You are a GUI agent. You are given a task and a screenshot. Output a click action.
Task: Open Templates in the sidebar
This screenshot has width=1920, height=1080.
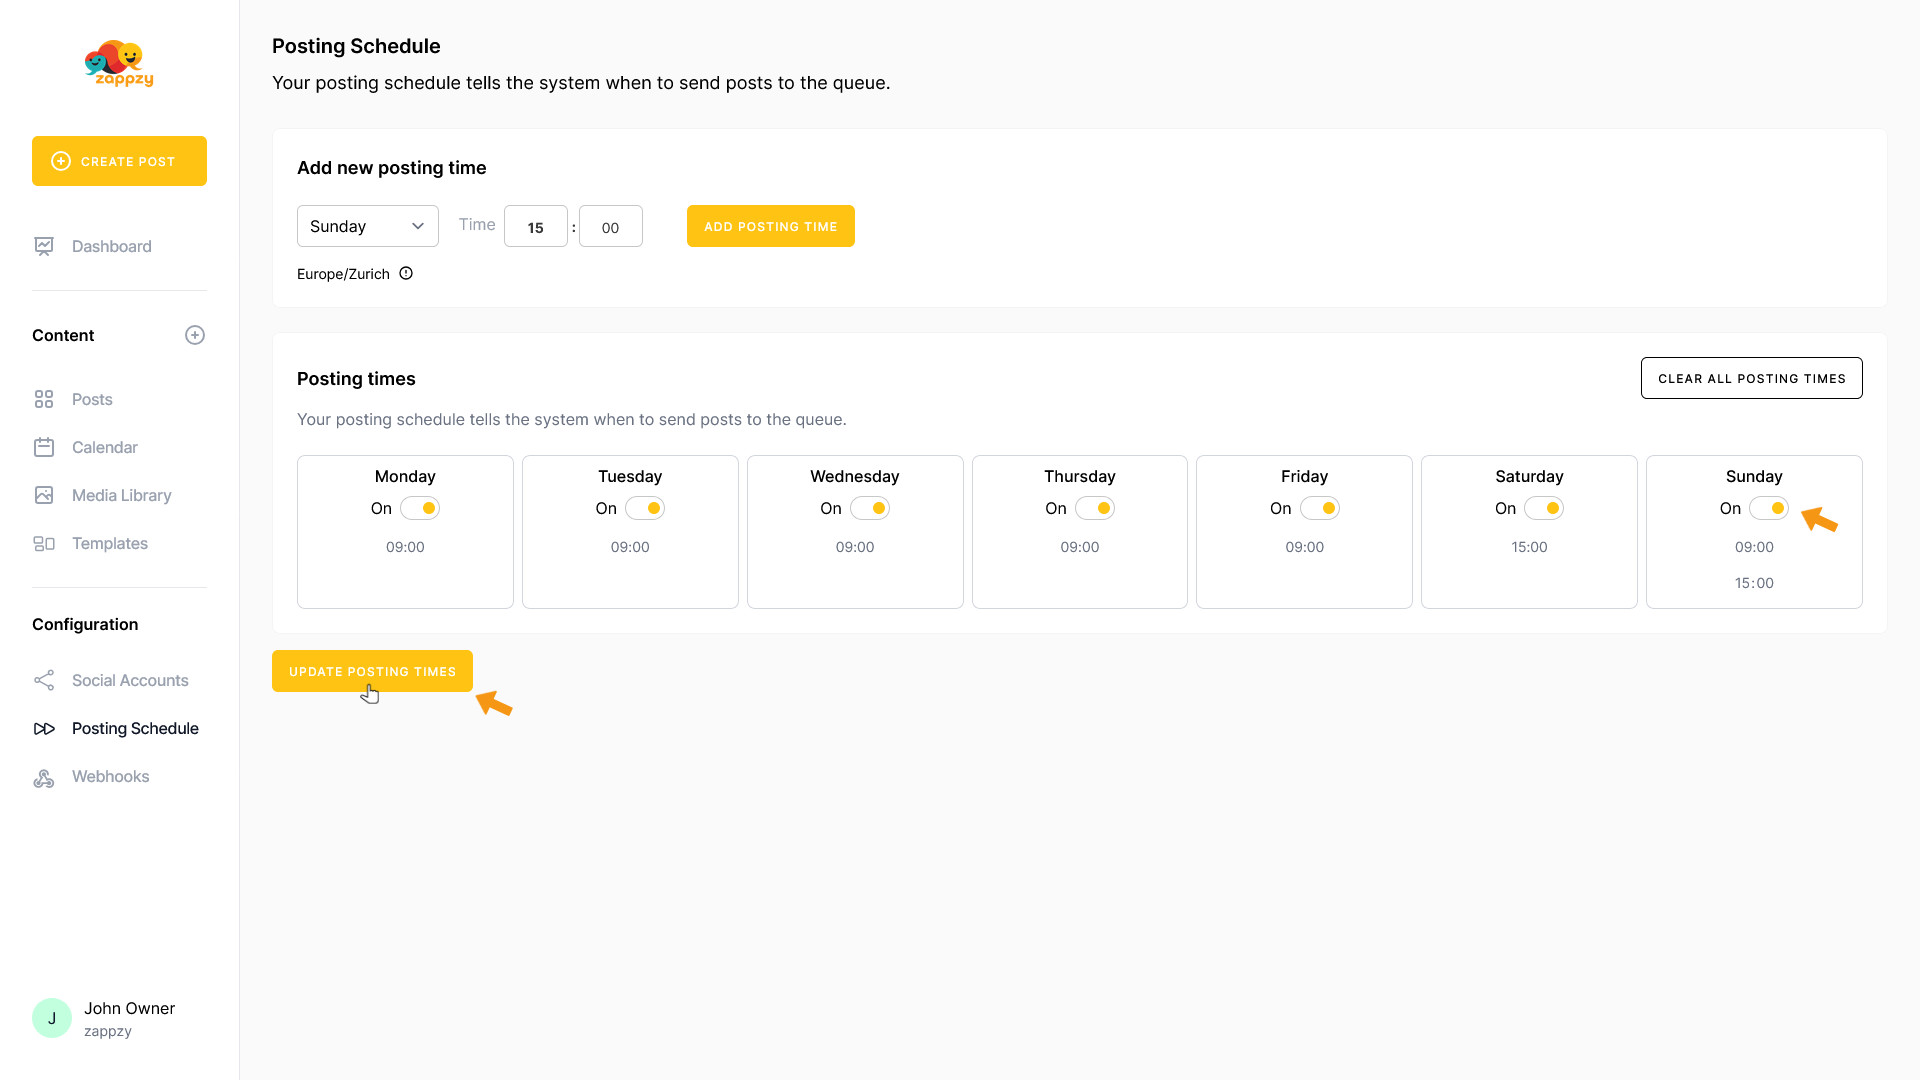(x=109, y=543)
